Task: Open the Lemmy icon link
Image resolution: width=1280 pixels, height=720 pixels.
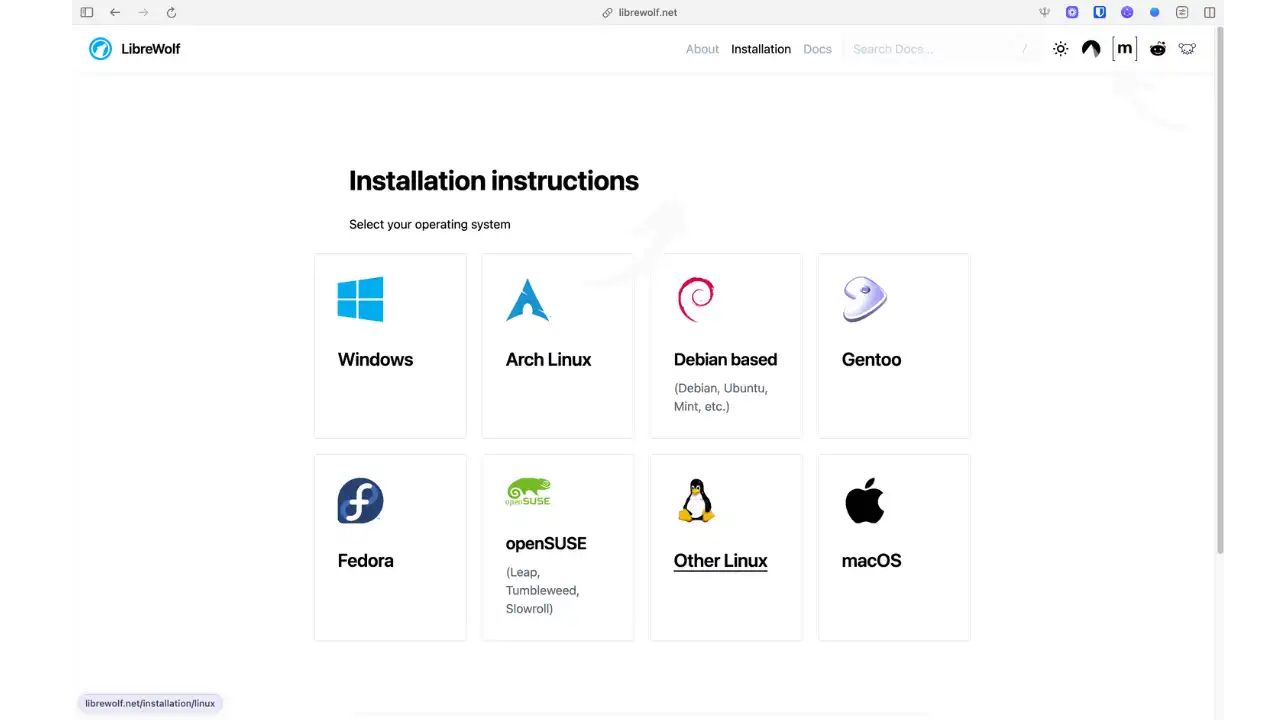Action: click(x=1188, y=49)
